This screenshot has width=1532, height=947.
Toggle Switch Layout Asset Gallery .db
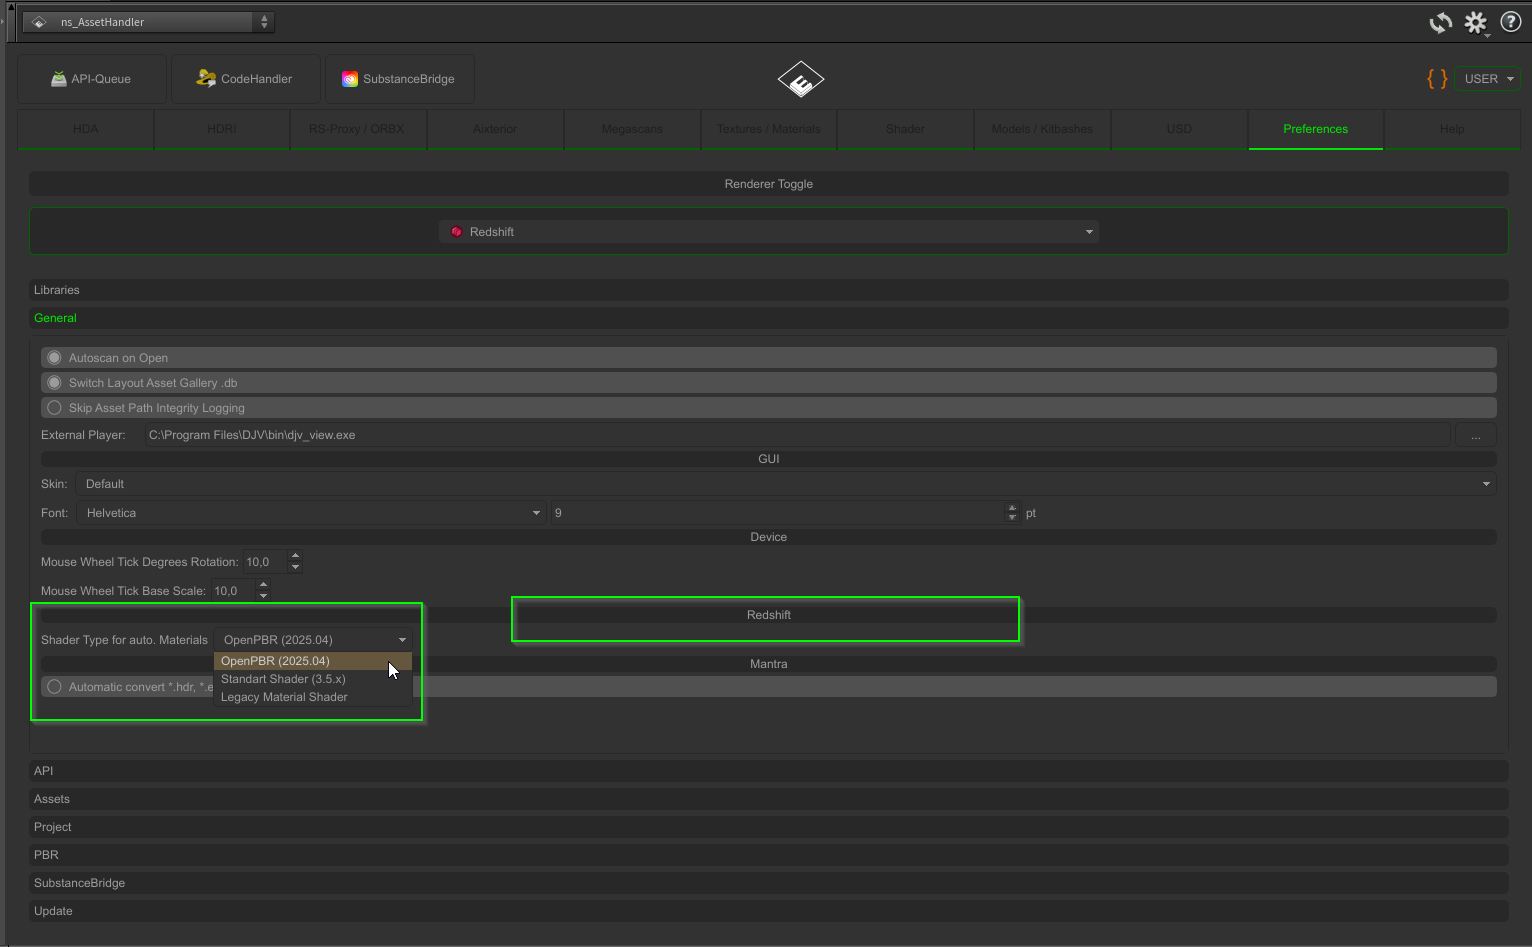tap(55, 383)
